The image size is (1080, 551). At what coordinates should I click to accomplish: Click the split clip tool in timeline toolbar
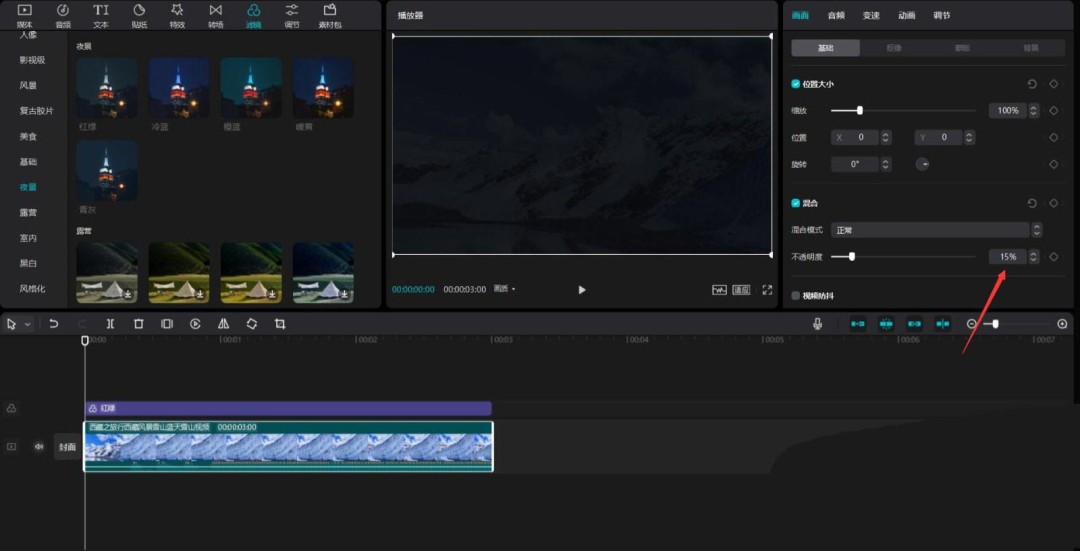110,324
